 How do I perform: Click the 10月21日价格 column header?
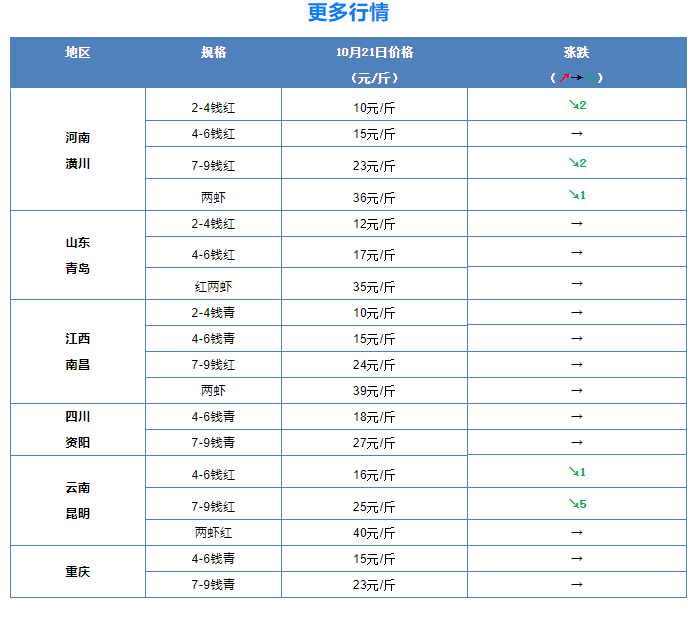374,52
